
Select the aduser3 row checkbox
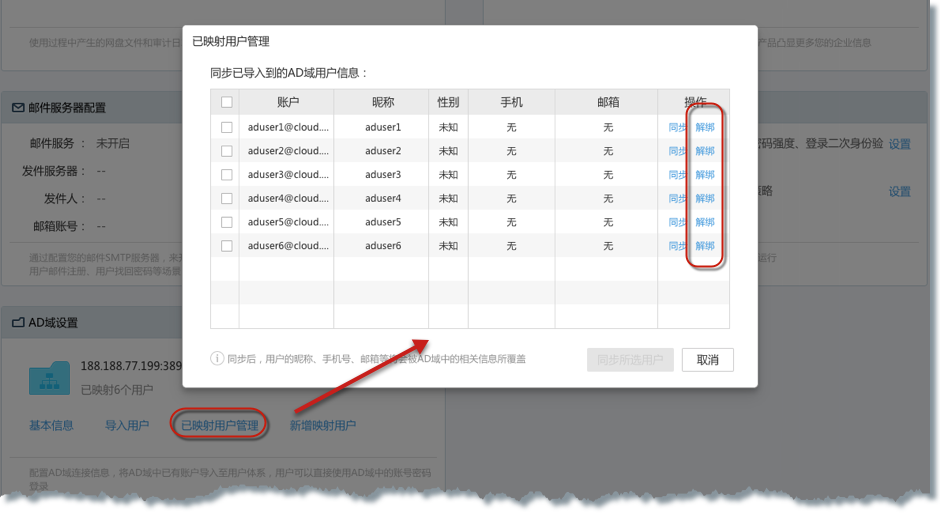click(x=227, y=175)
